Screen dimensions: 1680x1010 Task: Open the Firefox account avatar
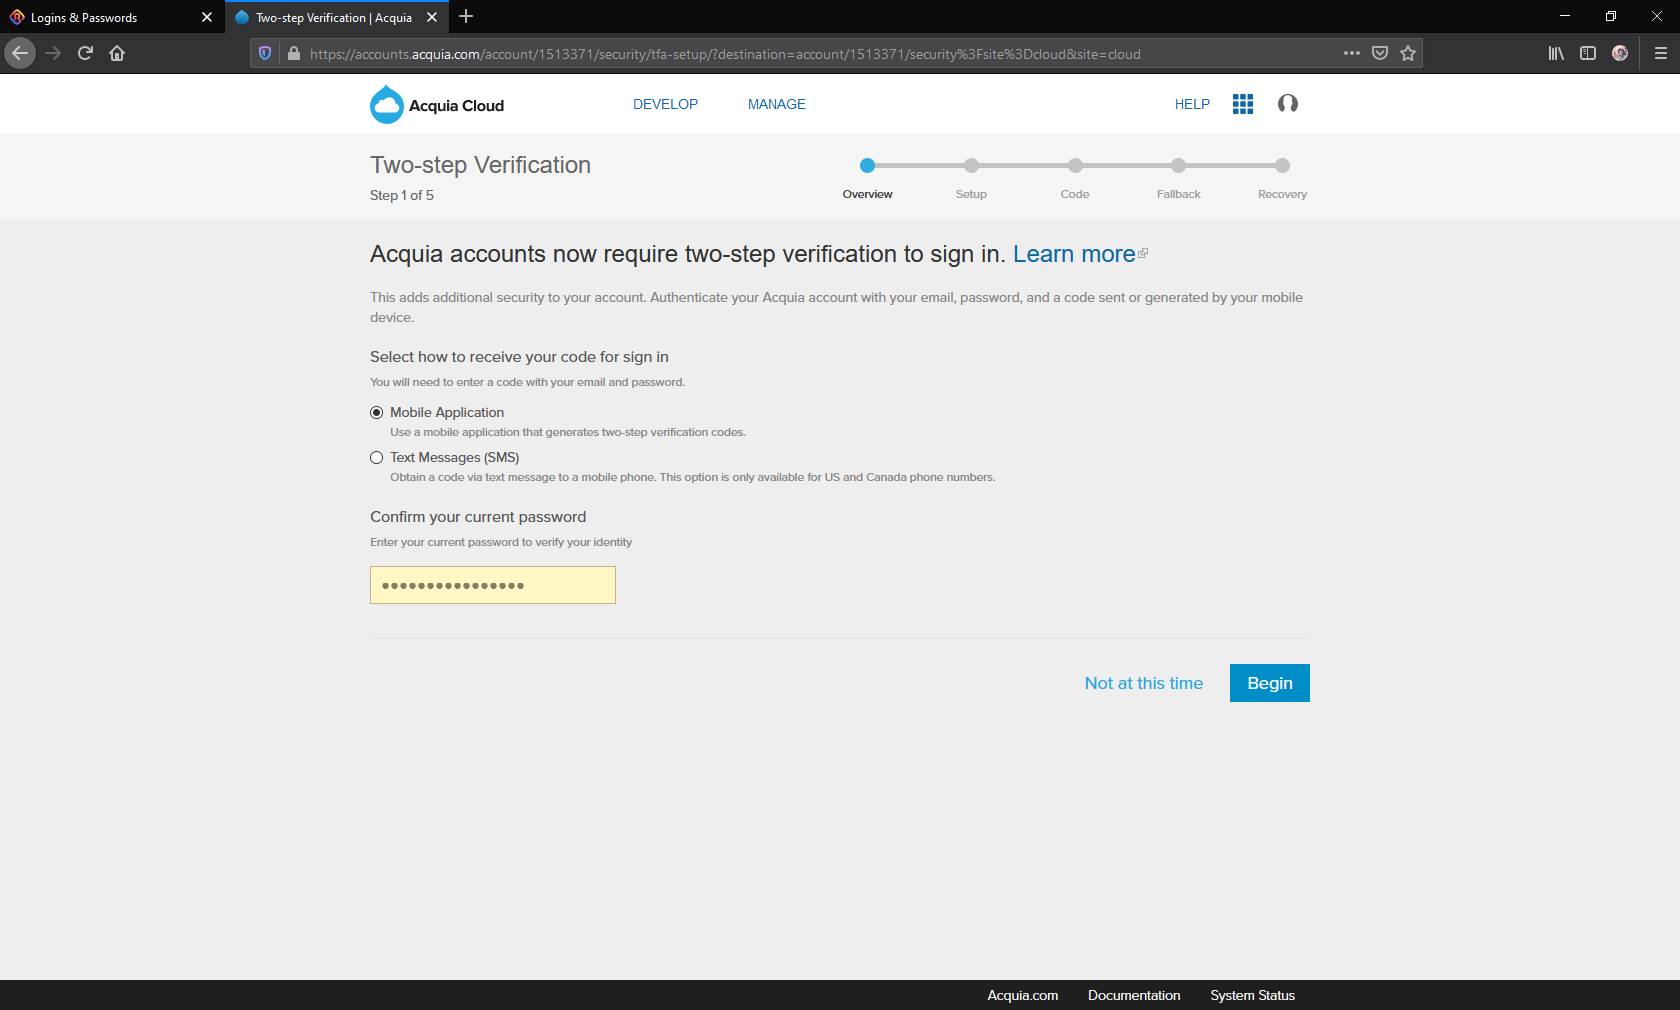click(1620, 53)
